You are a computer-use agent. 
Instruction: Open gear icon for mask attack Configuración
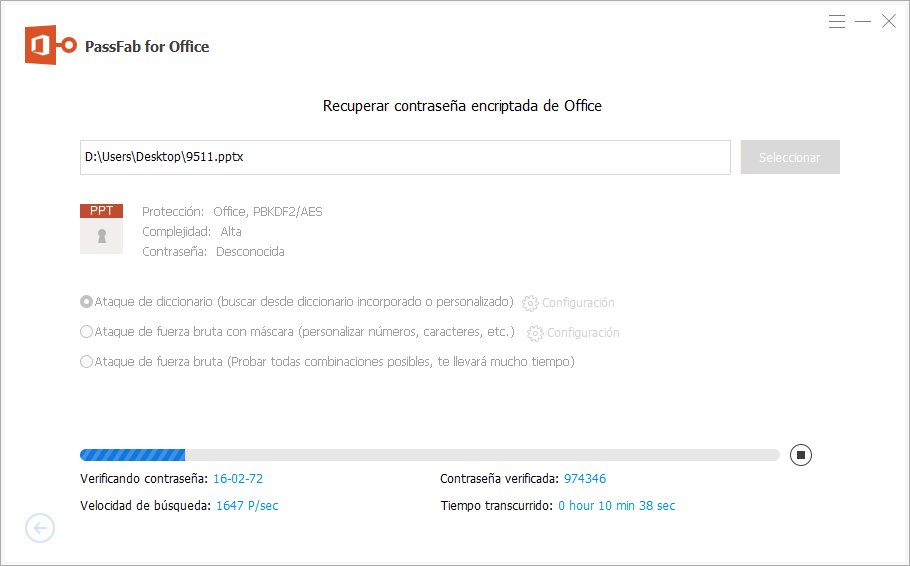point(535,333)
